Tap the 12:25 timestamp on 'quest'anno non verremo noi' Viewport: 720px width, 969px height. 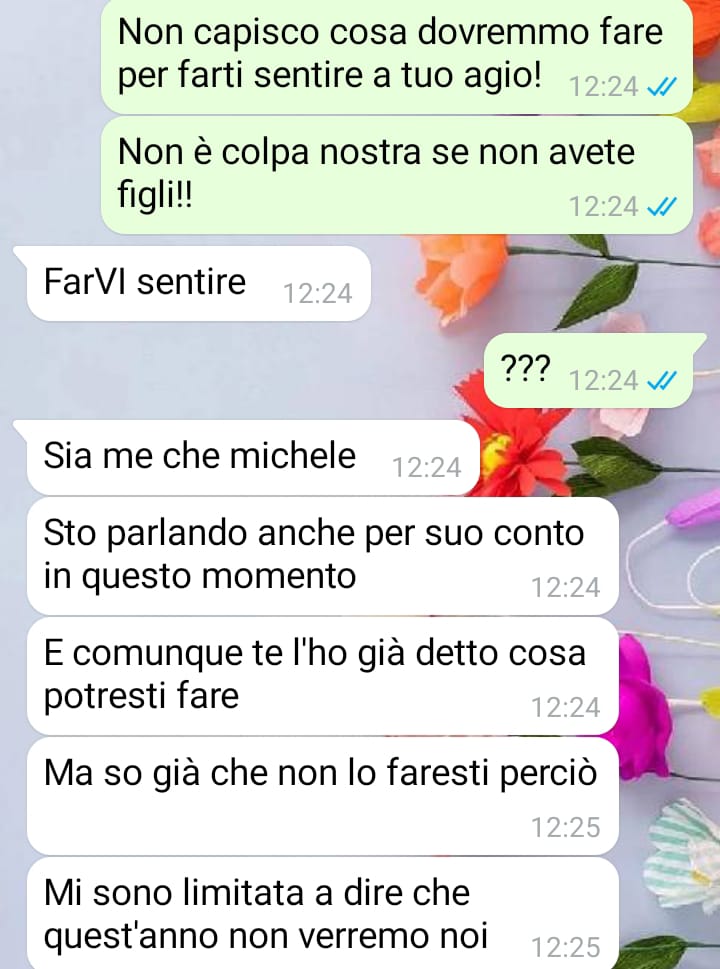point(565,947)
